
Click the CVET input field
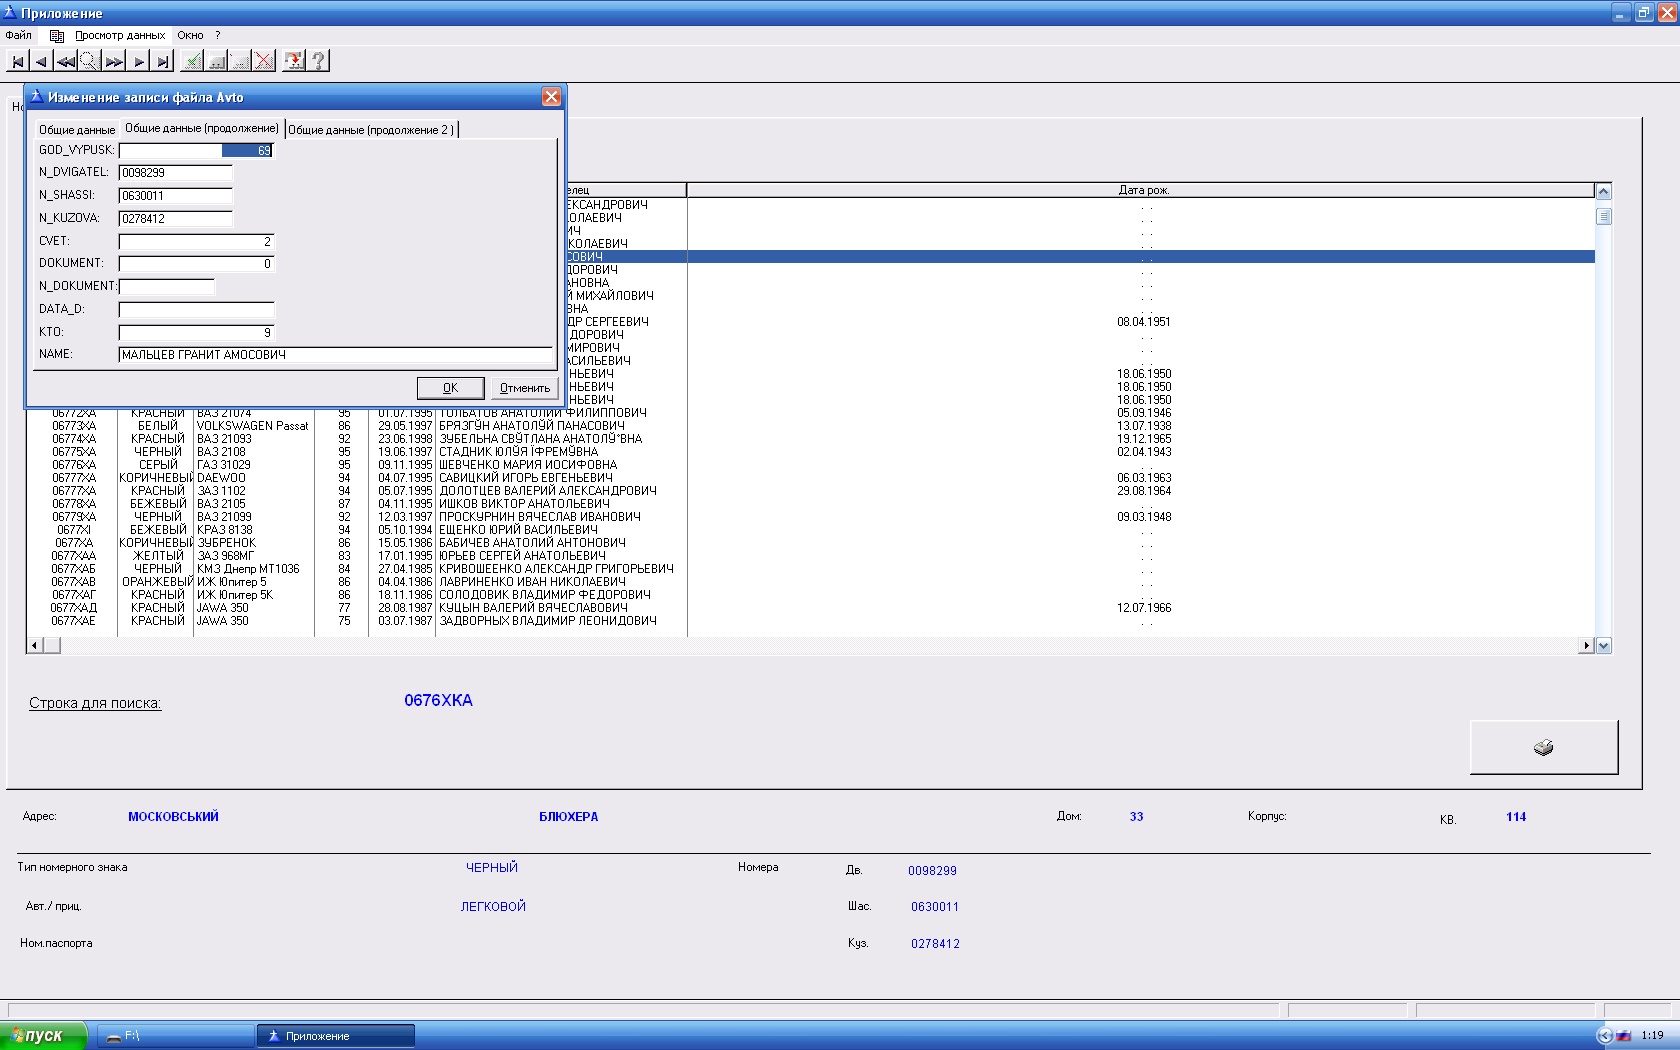pos(196,241)
